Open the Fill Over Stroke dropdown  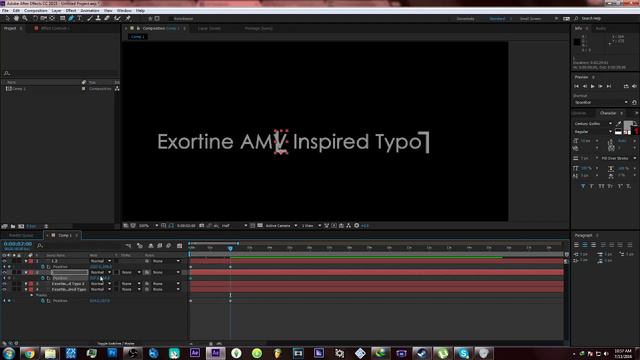[618, 158]
